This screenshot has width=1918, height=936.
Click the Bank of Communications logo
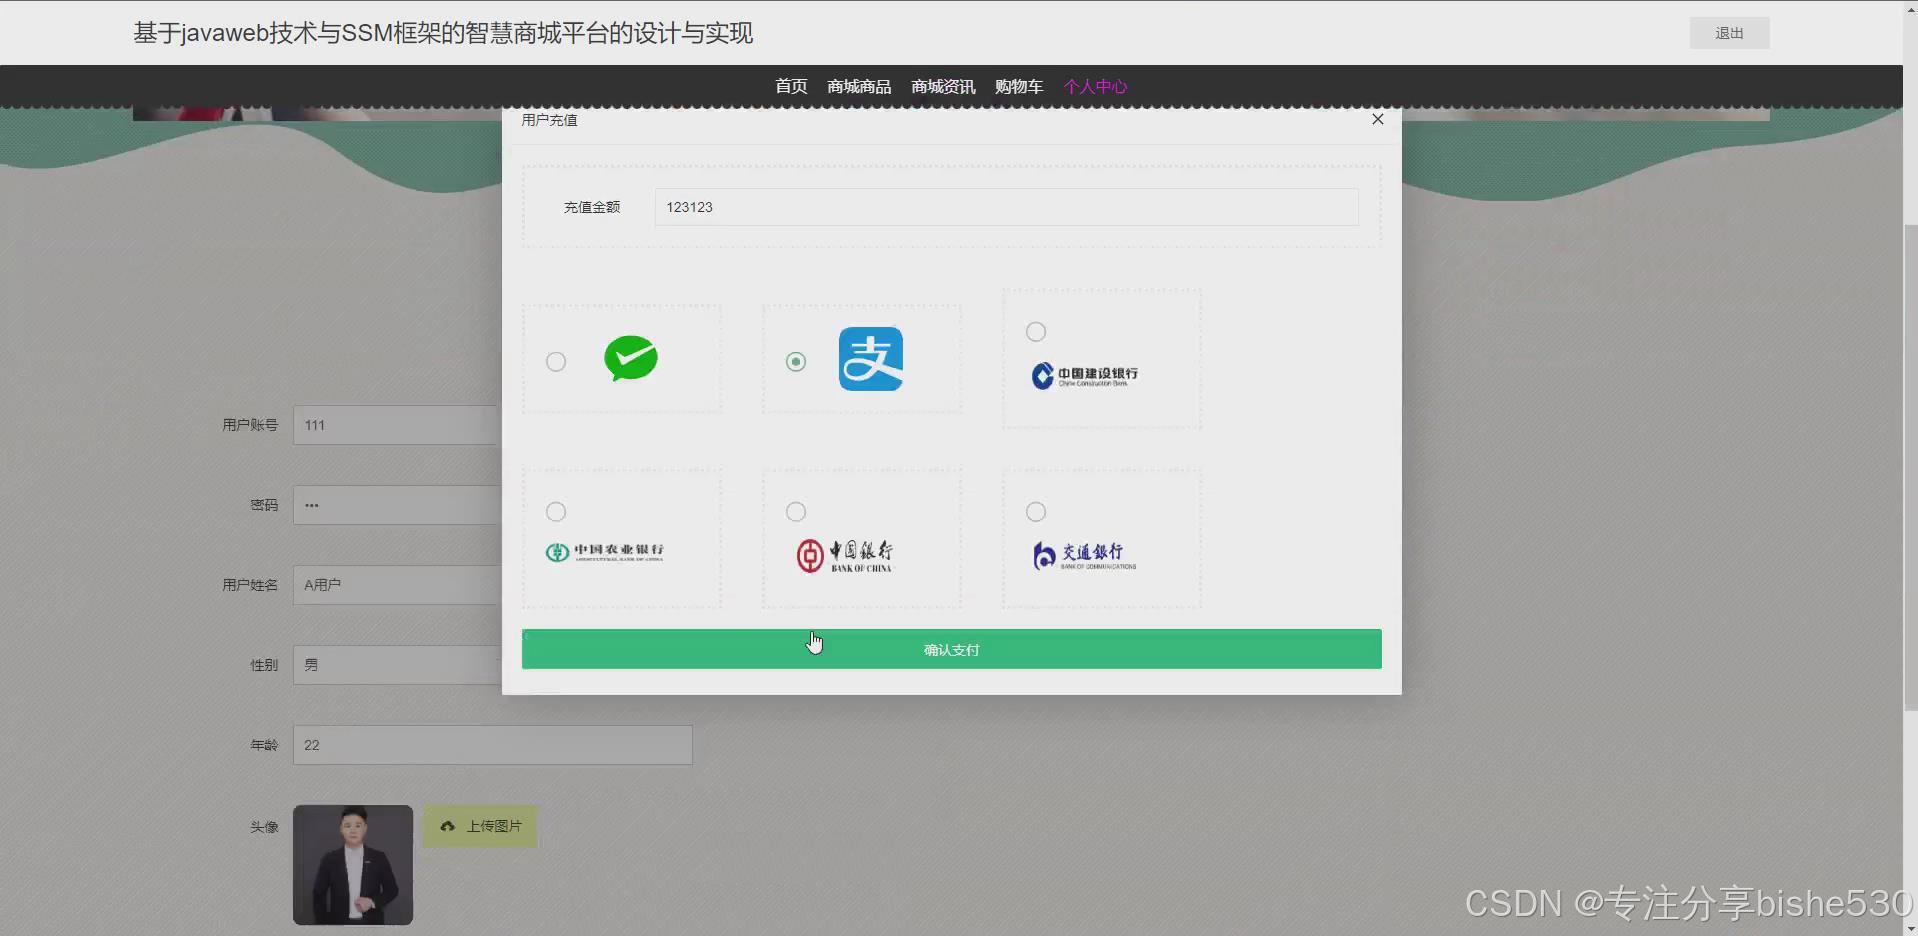1085,555
